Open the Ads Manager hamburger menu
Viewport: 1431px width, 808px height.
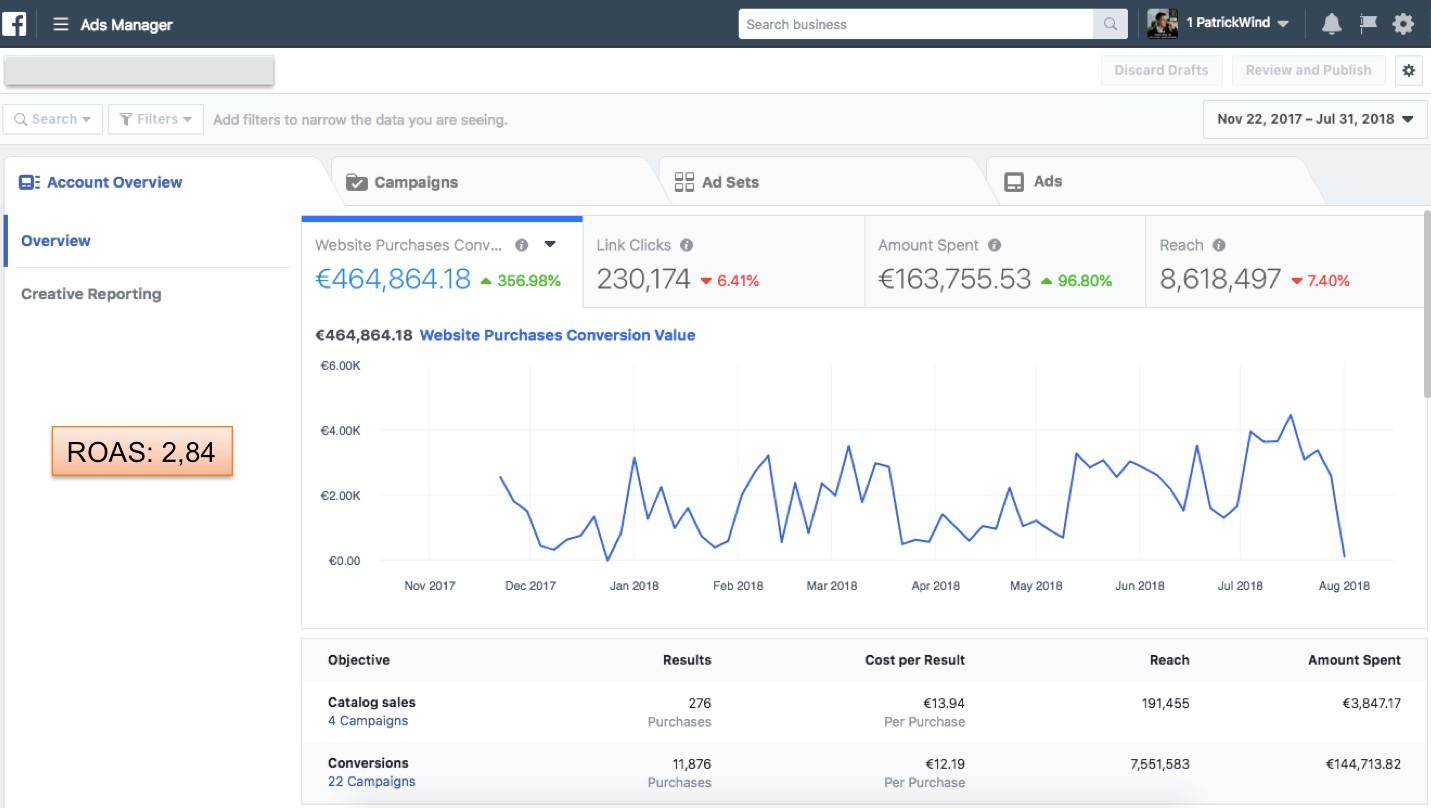point(61,25)
